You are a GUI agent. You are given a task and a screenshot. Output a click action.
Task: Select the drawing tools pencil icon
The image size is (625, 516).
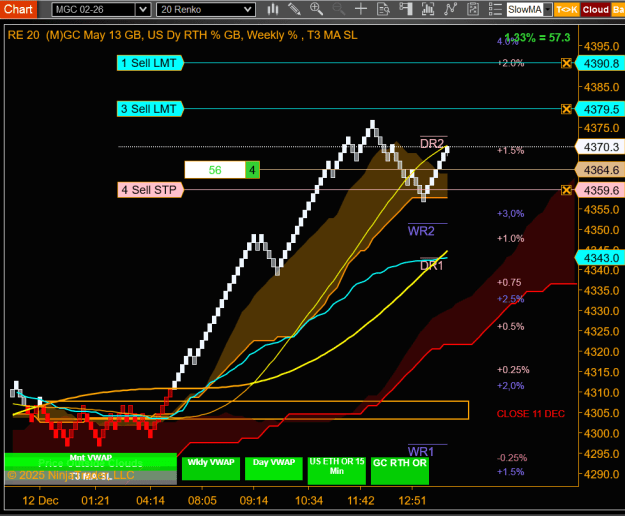coord(294,9)
